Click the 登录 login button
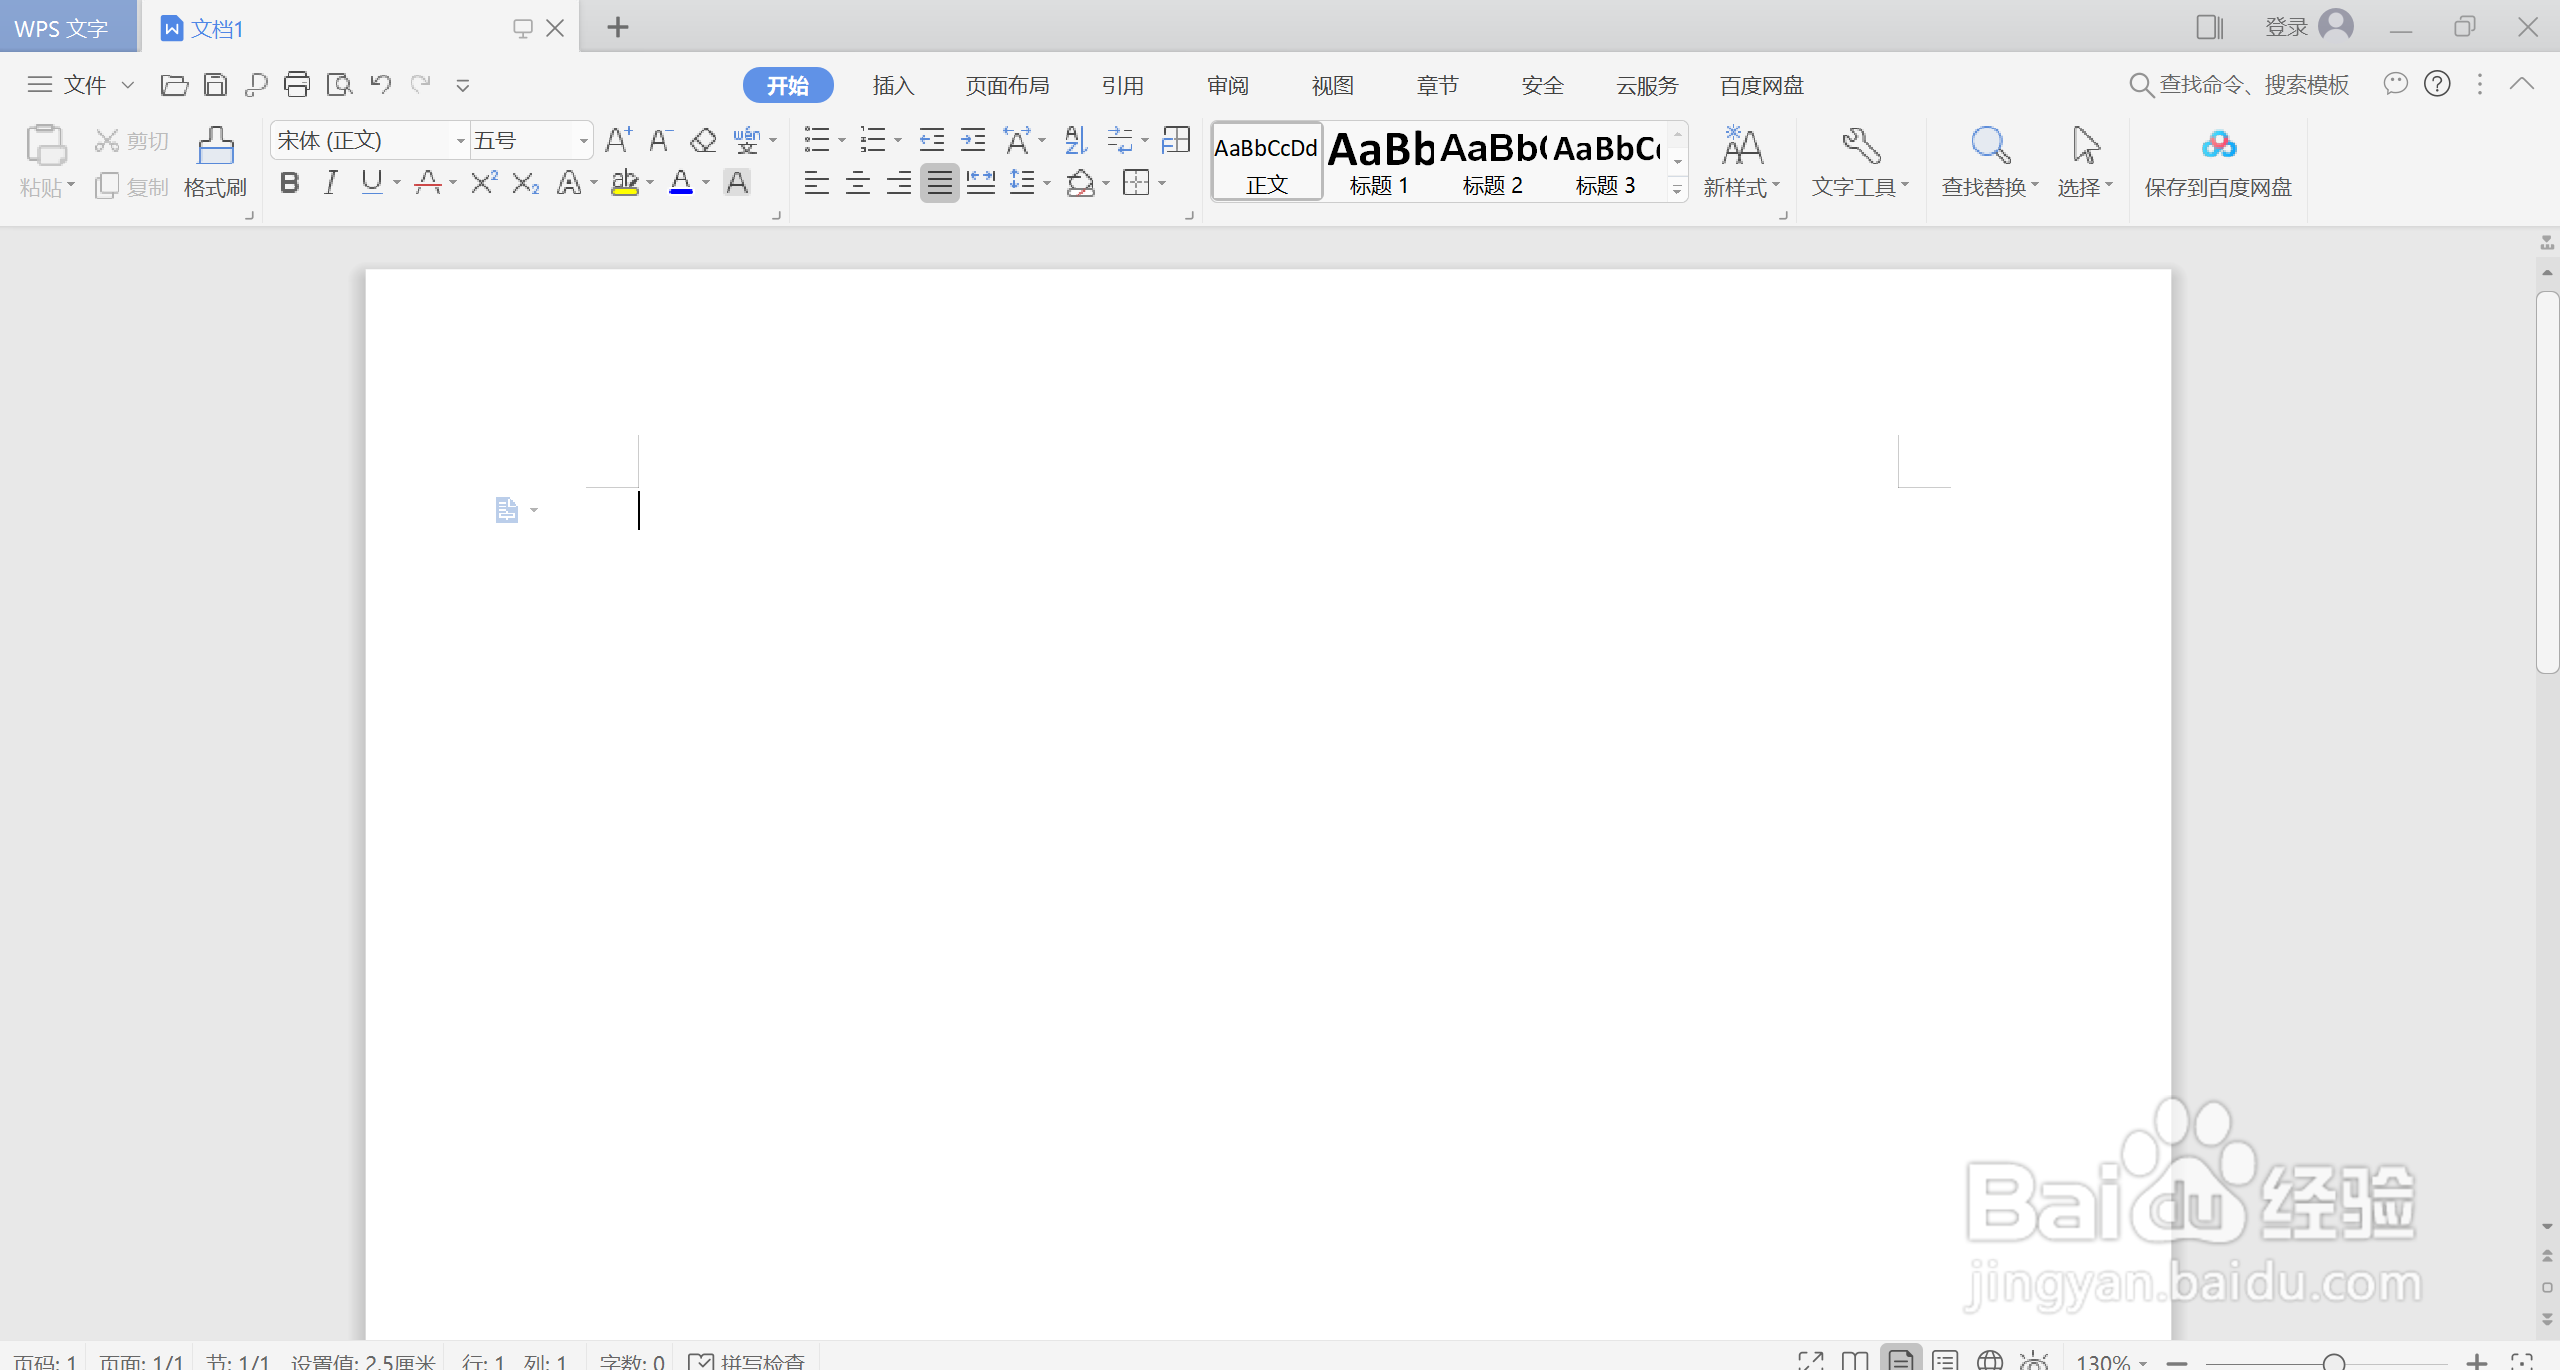2560x1370 pixels. (2286, 27)
